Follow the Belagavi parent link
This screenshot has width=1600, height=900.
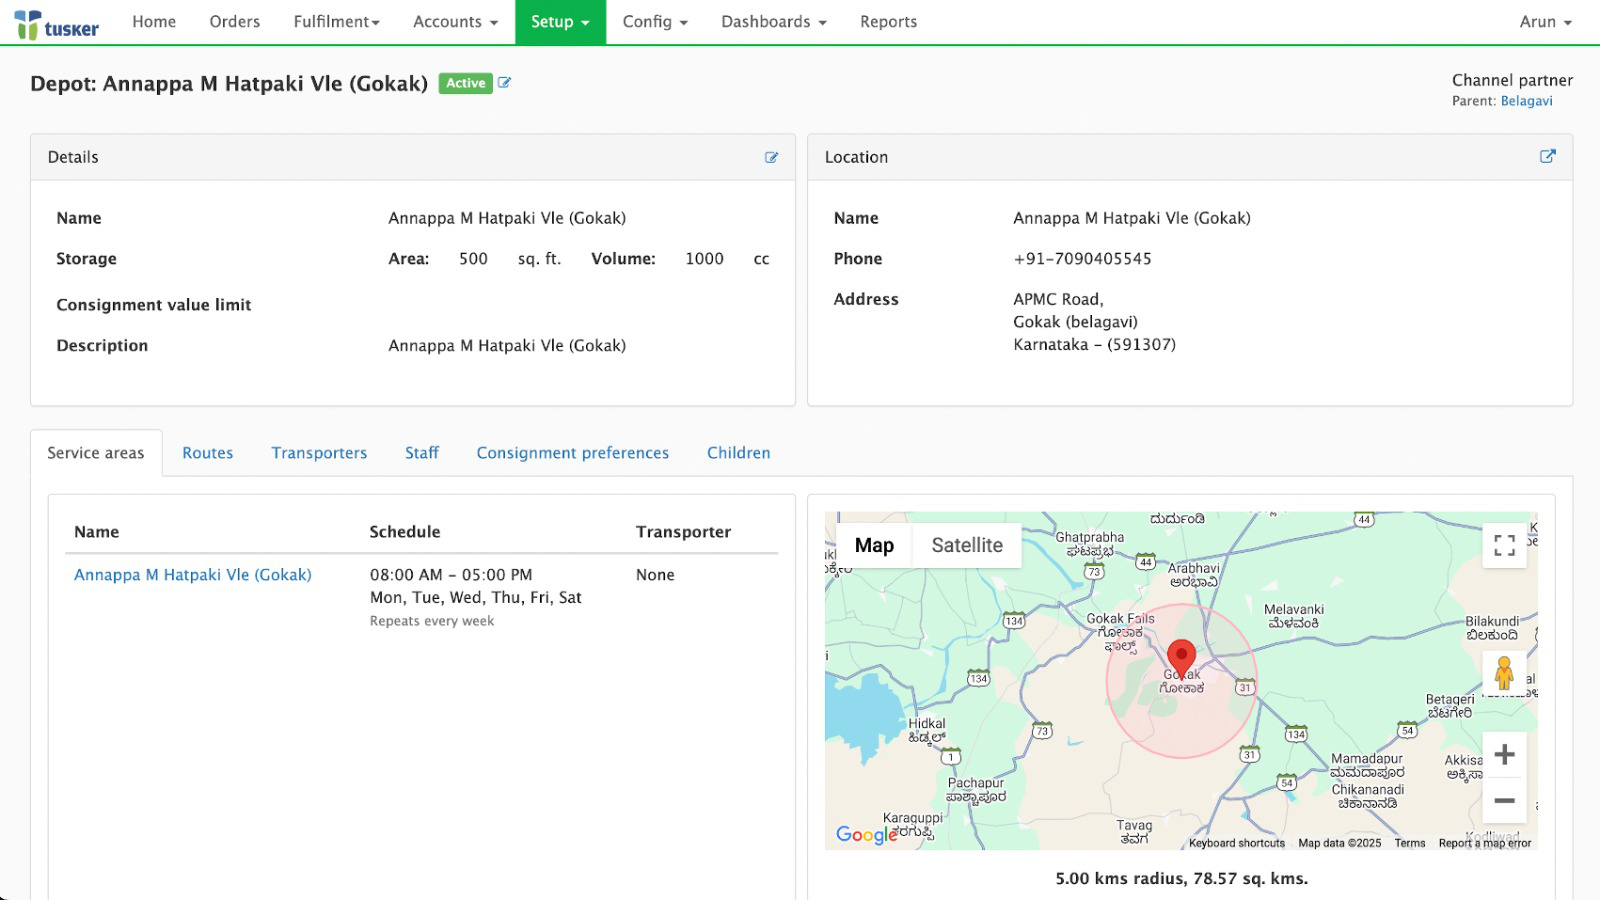coord(1527,101)
